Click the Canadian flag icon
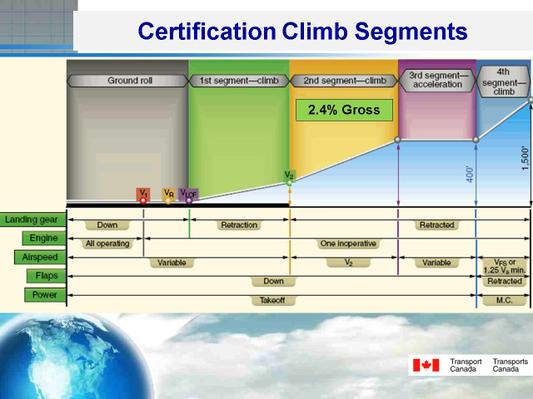Image resolution: width=533 pixels, height=399 pixels. coord(426,365)
